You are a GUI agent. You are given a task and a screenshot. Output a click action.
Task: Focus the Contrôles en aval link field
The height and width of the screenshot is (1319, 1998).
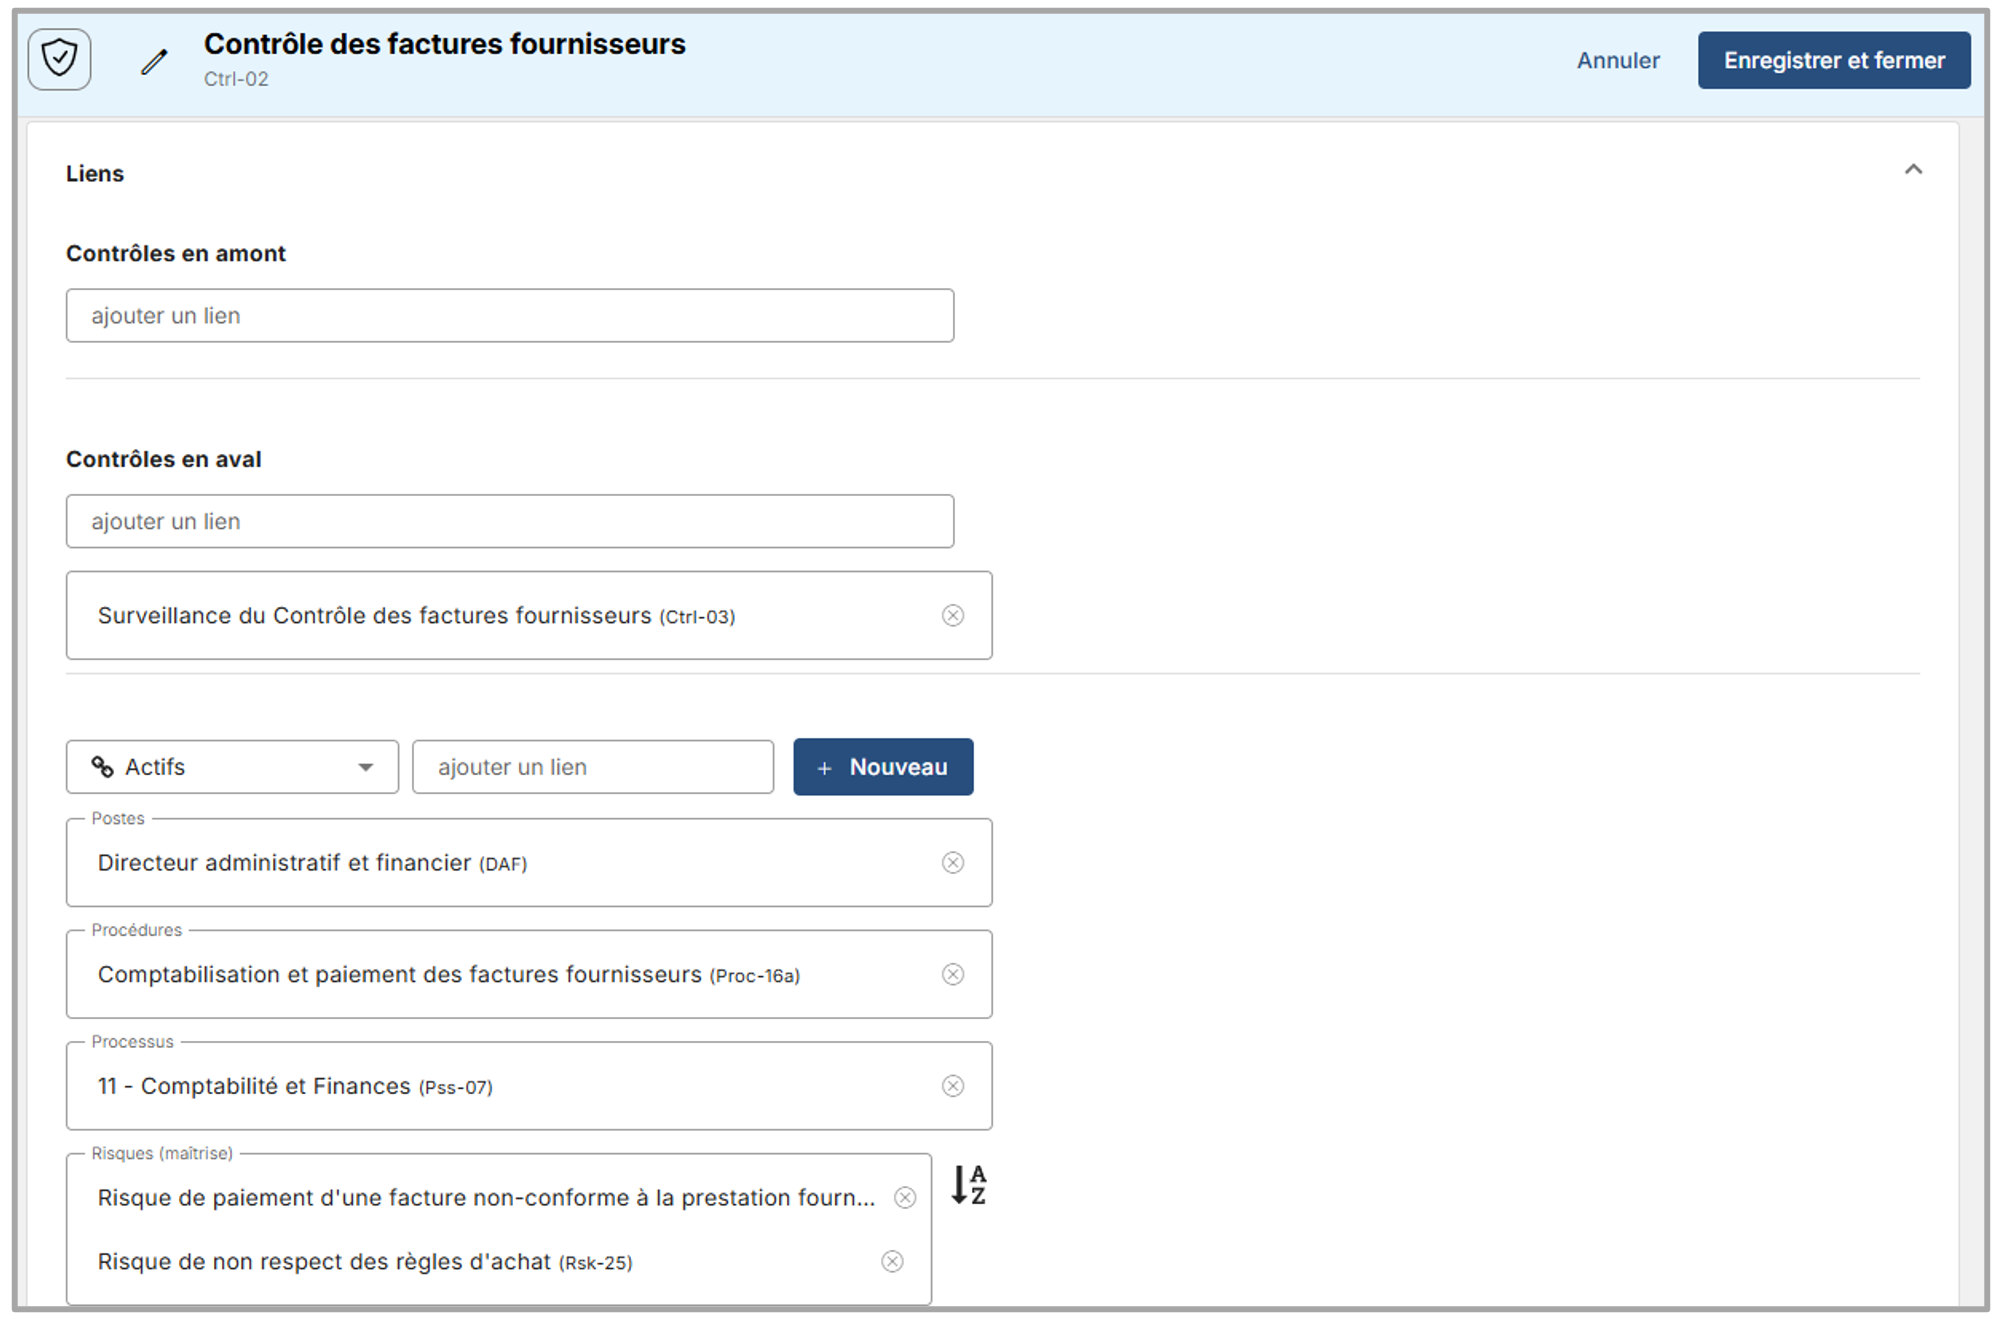tap(509, 521)
